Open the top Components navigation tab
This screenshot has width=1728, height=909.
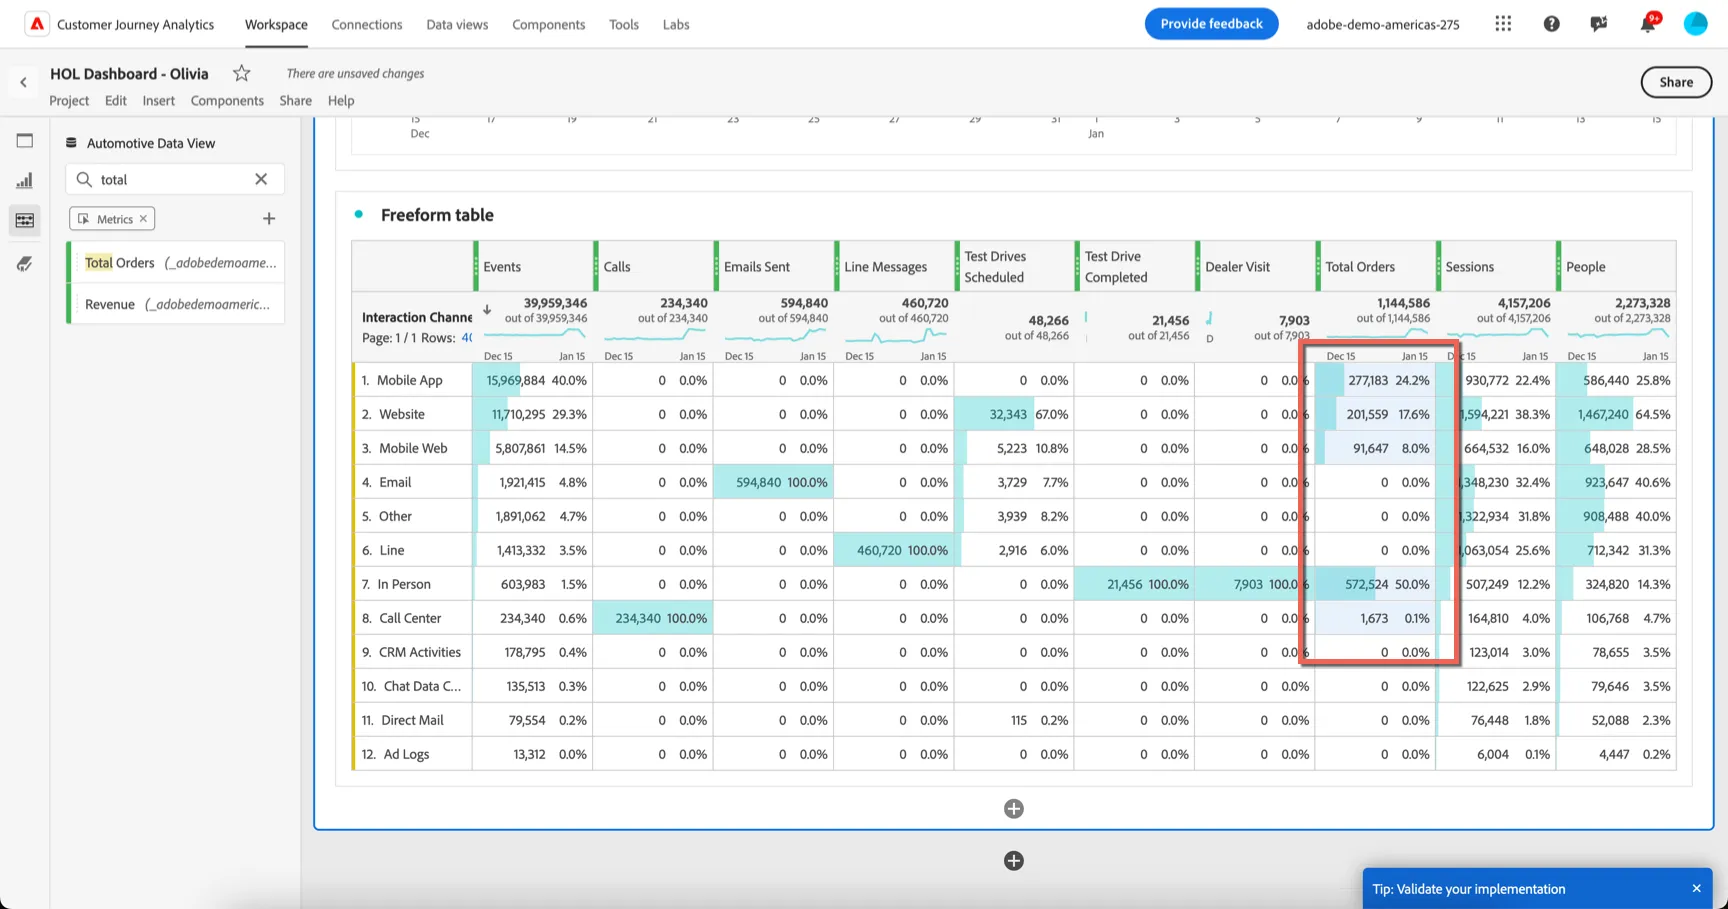[548, 24]
